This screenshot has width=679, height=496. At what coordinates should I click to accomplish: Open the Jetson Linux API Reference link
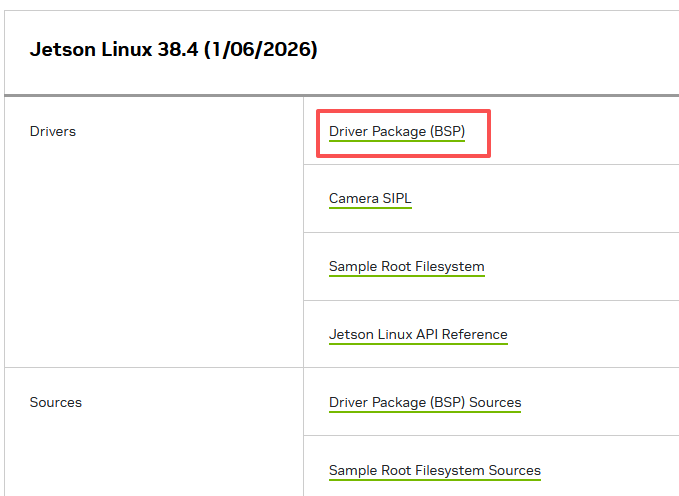[x=418, y=334]
